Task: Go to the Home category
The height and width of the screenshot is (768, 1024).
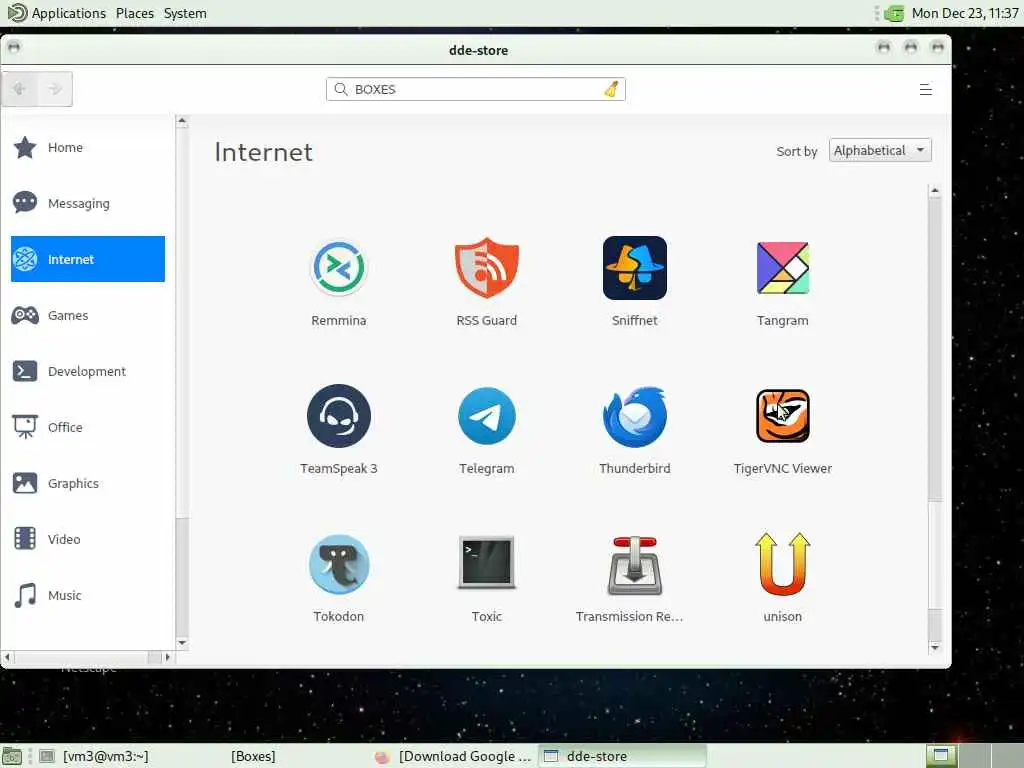Action: [88, 148]
